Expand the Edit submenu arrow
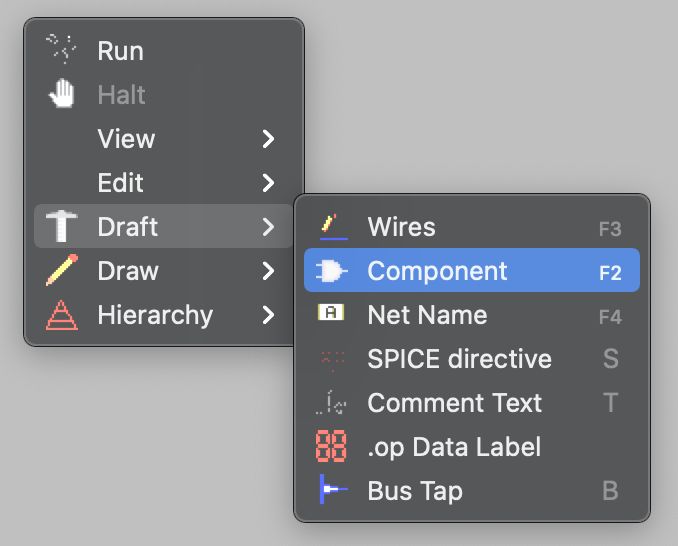This screenshot has width=678, height=546. click(x=268, y=183)
